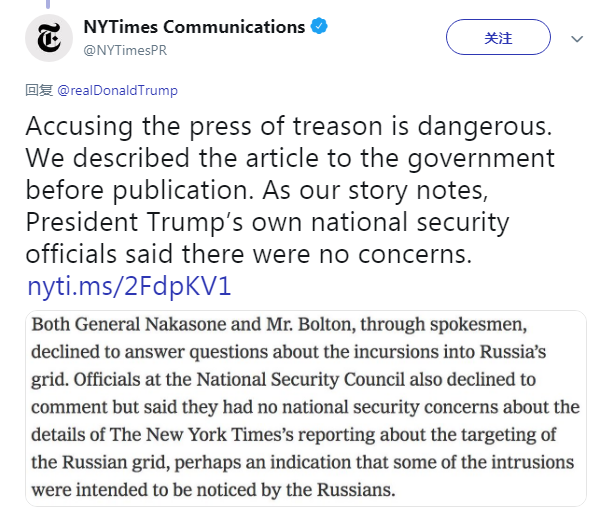Click the NYTimes Communications display name
Screen dimensions: 614x511
click(x=194, y=27)
